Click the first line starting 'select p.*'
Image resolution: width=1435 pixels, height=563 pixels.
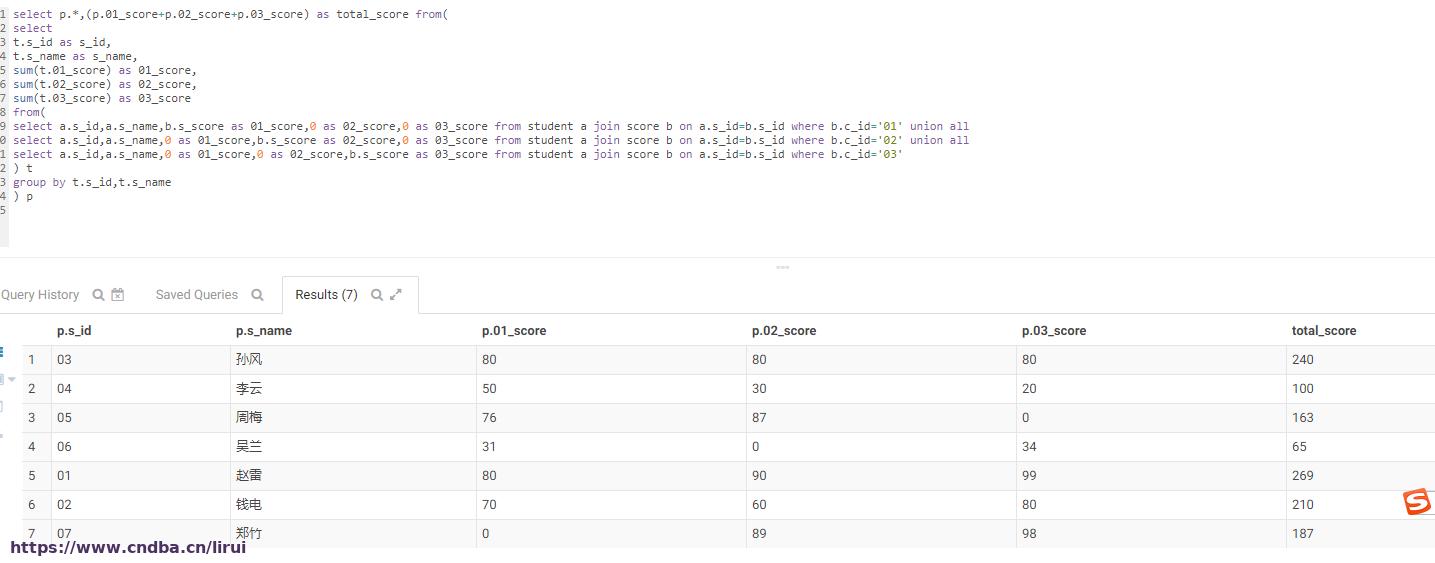coord(230,15)
